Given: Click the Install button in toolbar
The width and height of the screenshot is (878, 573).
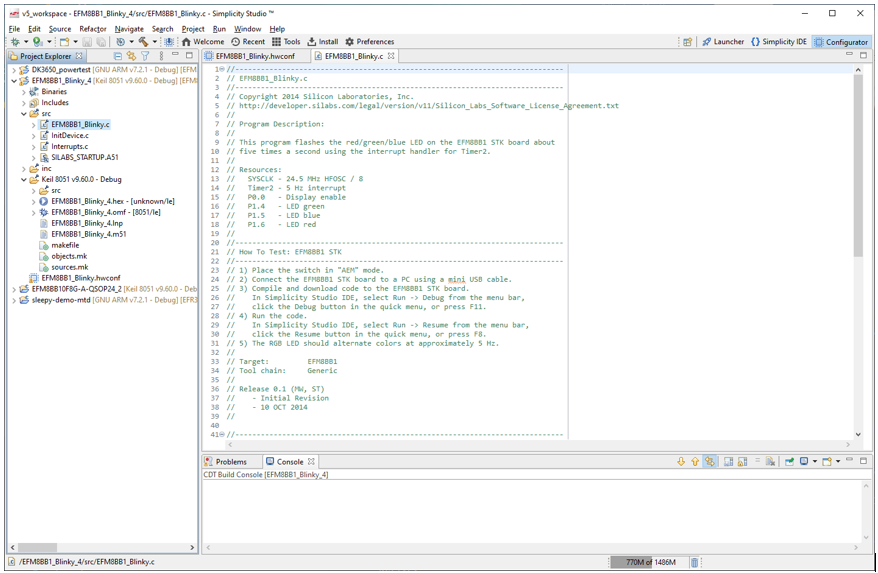Looking at the screenshot, I should (x=323, y=42).
